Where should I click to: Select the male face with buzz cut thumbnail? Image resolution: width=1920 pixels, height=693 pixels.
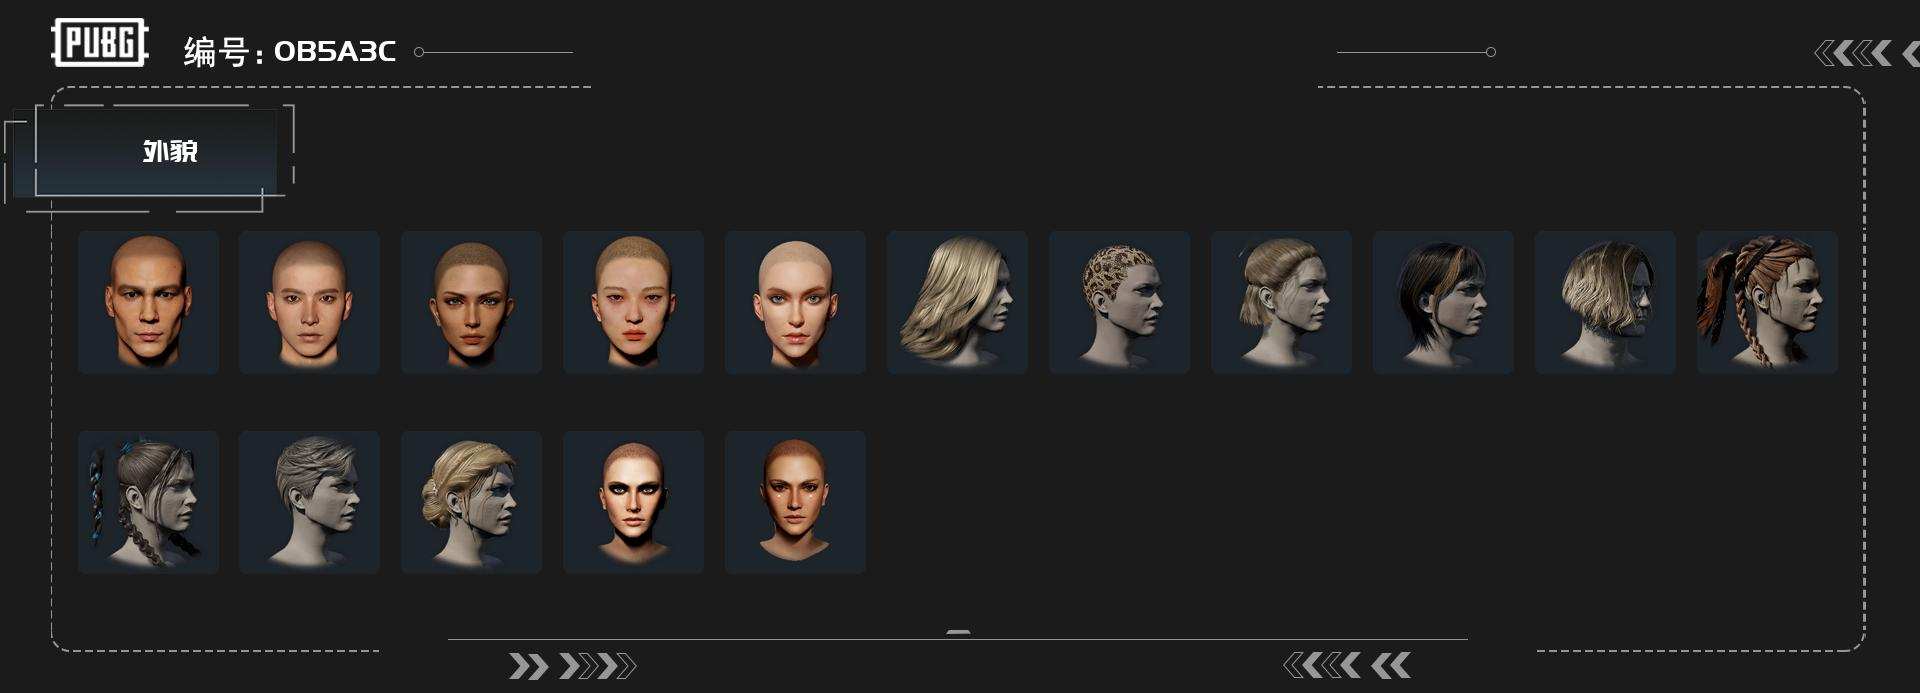tap(148, 303)
